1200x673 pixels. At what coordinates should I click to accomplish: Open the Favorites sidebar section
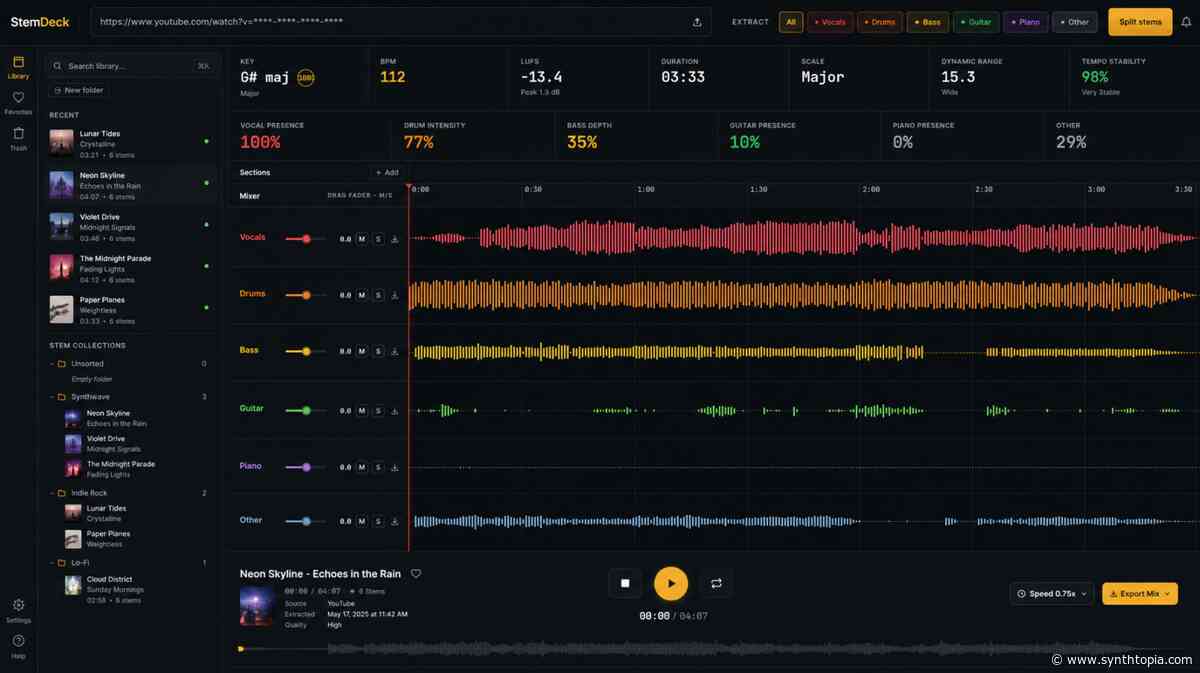(x=18, y=103)
